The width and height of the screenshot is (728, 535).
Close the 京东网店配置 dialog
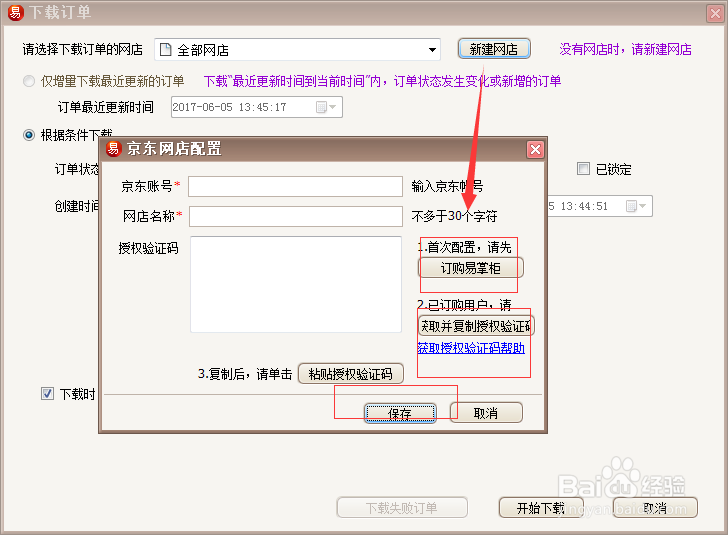coord(535,150)
